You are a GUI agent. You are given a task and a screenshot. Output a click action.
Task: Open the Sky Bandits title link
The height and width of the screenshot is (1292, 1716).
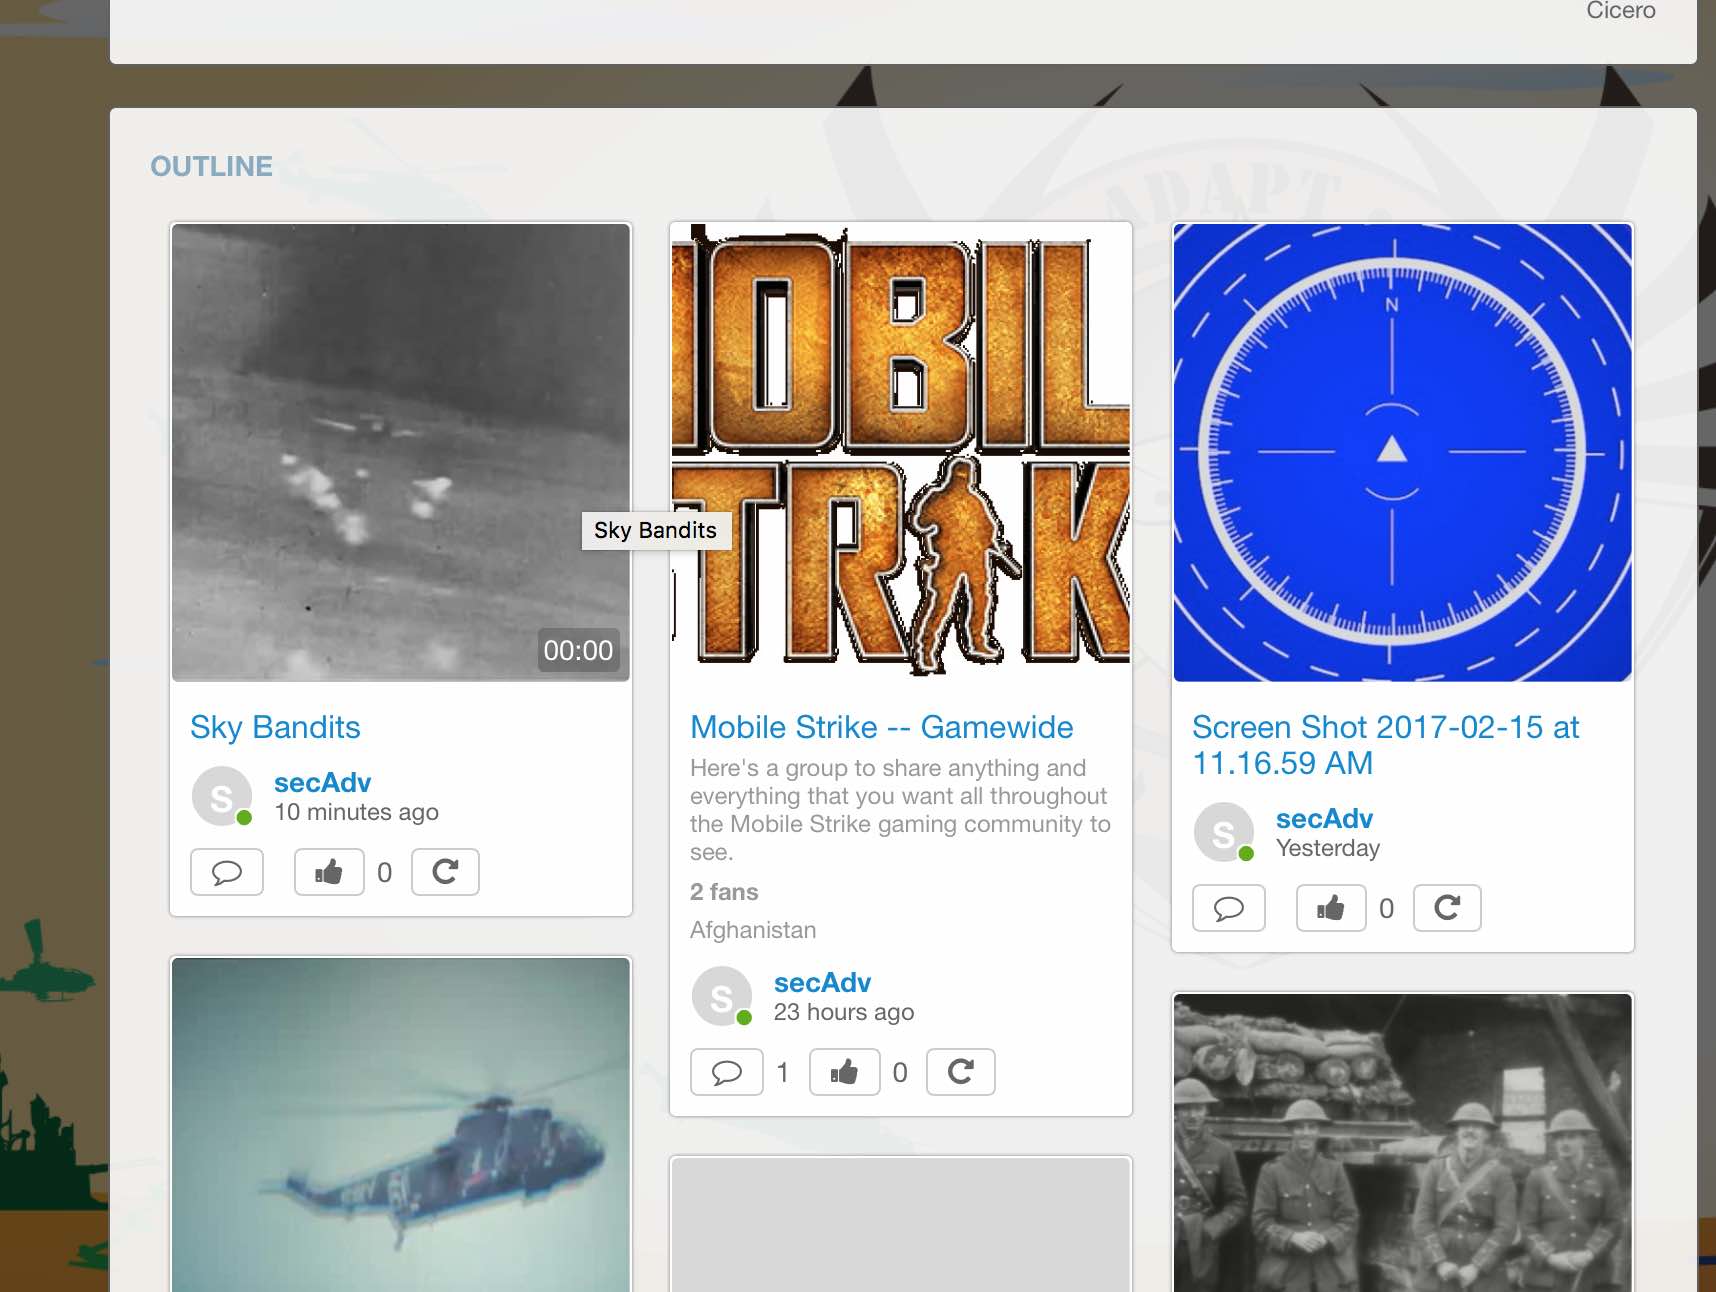click(x=275, y=727)
